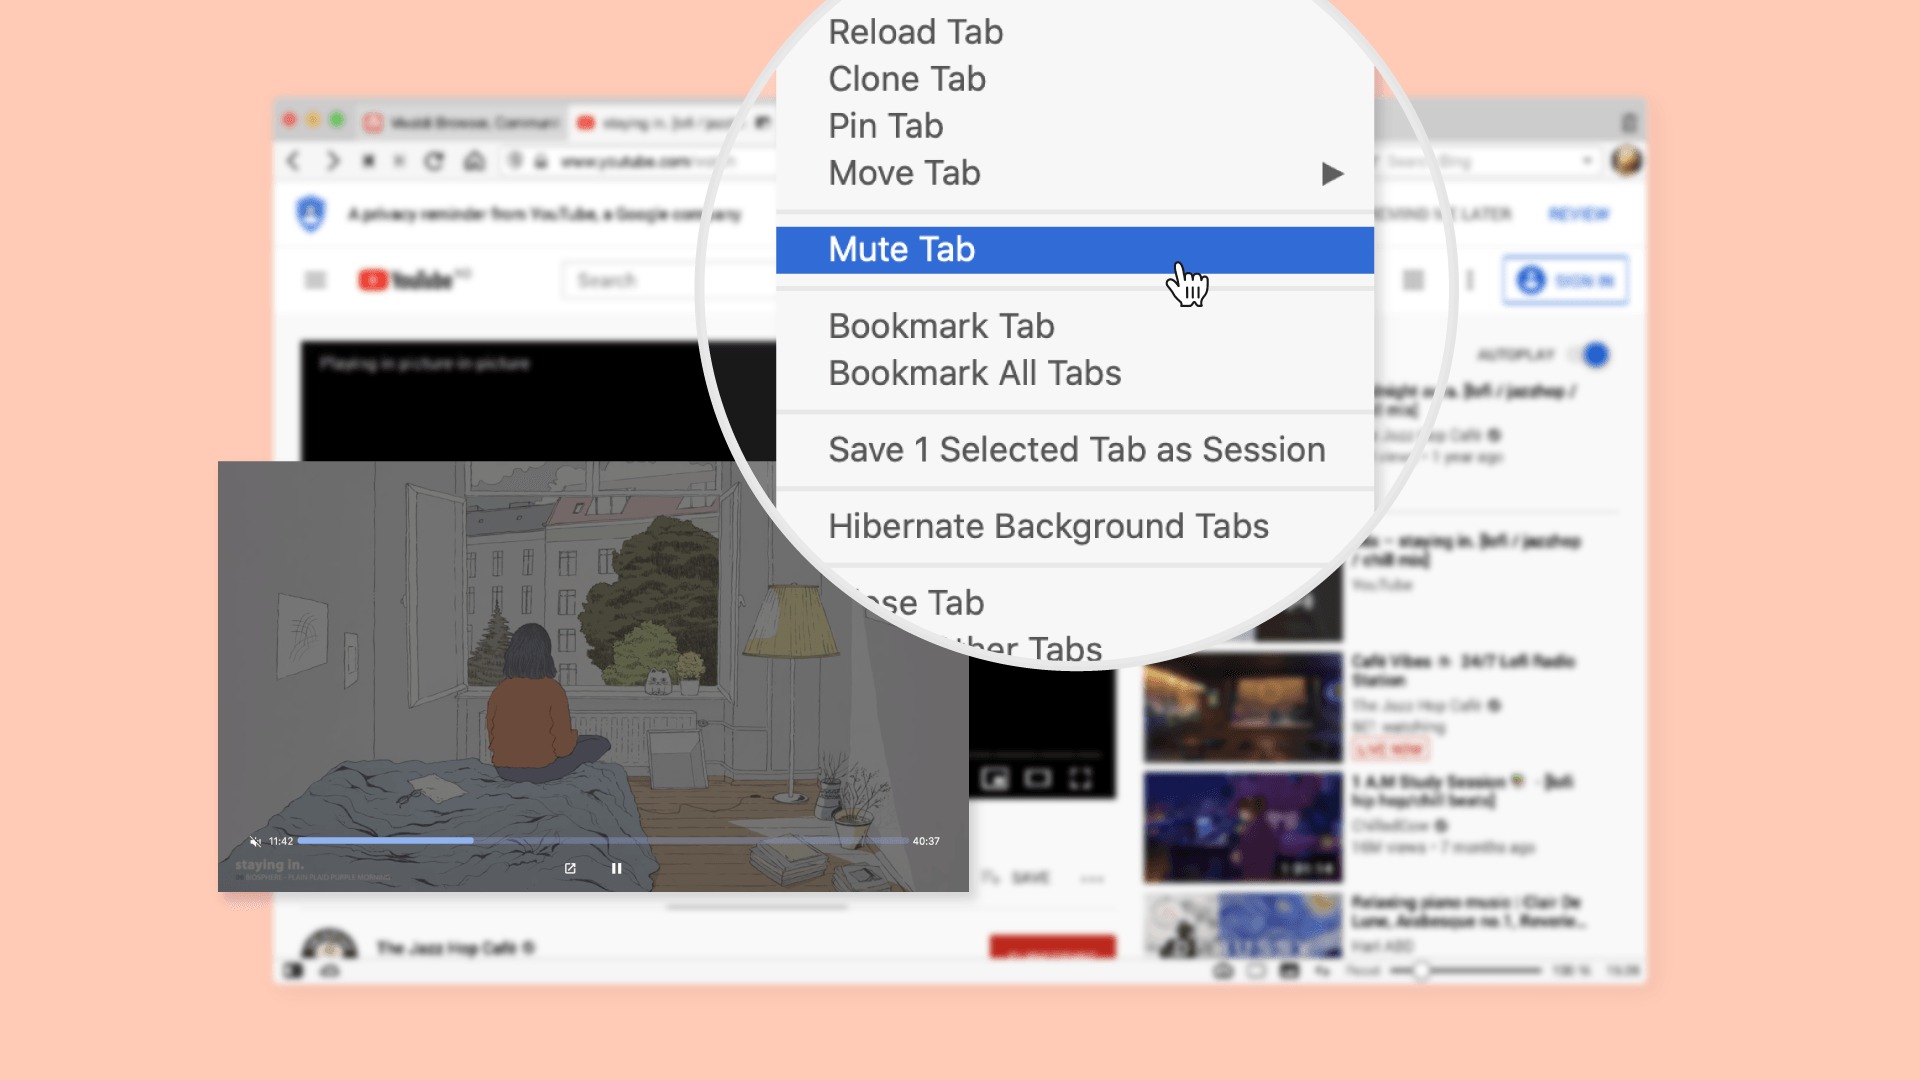The width and height of the screenshot is (1920, 1080).
Task: Select Hibernate Background Tabs in the context menu
Action: pyautogui.click(x=1048, y=527)
